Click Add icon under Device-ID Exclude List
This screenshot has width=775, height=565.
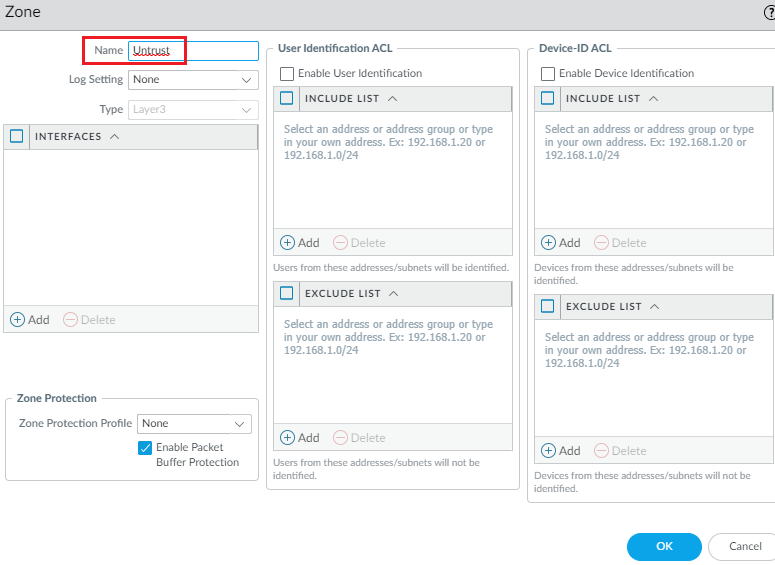pyautogui.click(x=548, y=451)
